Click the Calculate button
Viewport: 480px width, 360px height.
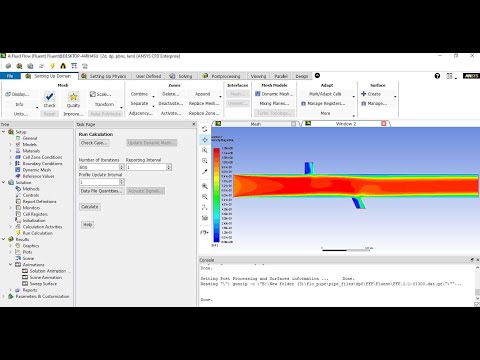(90, 207)
